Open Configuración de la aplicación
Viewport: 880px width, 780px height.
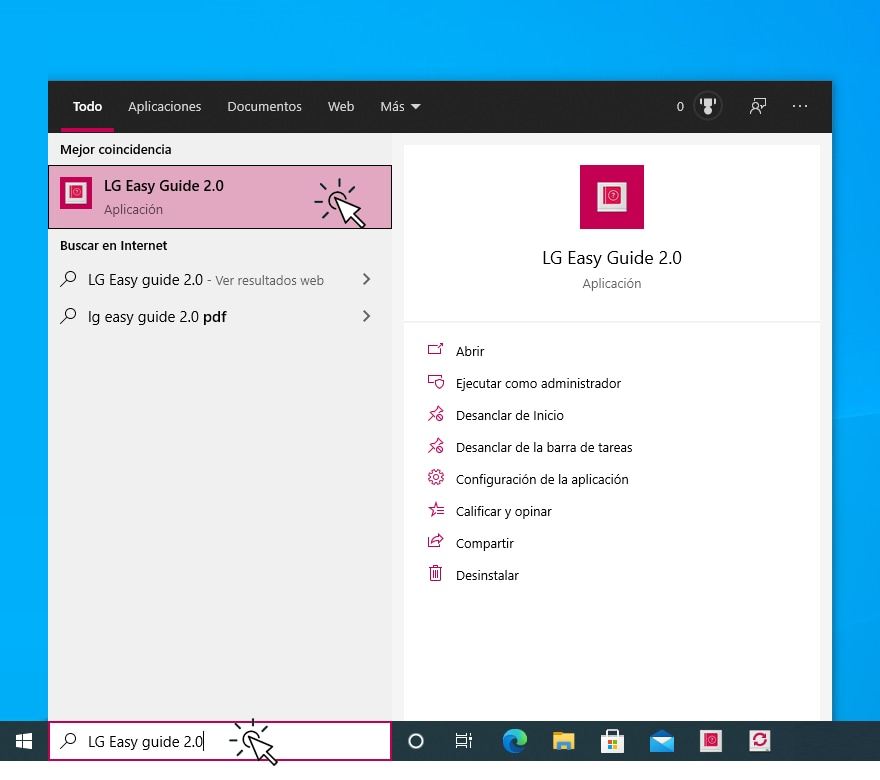(x=542, y=479)
